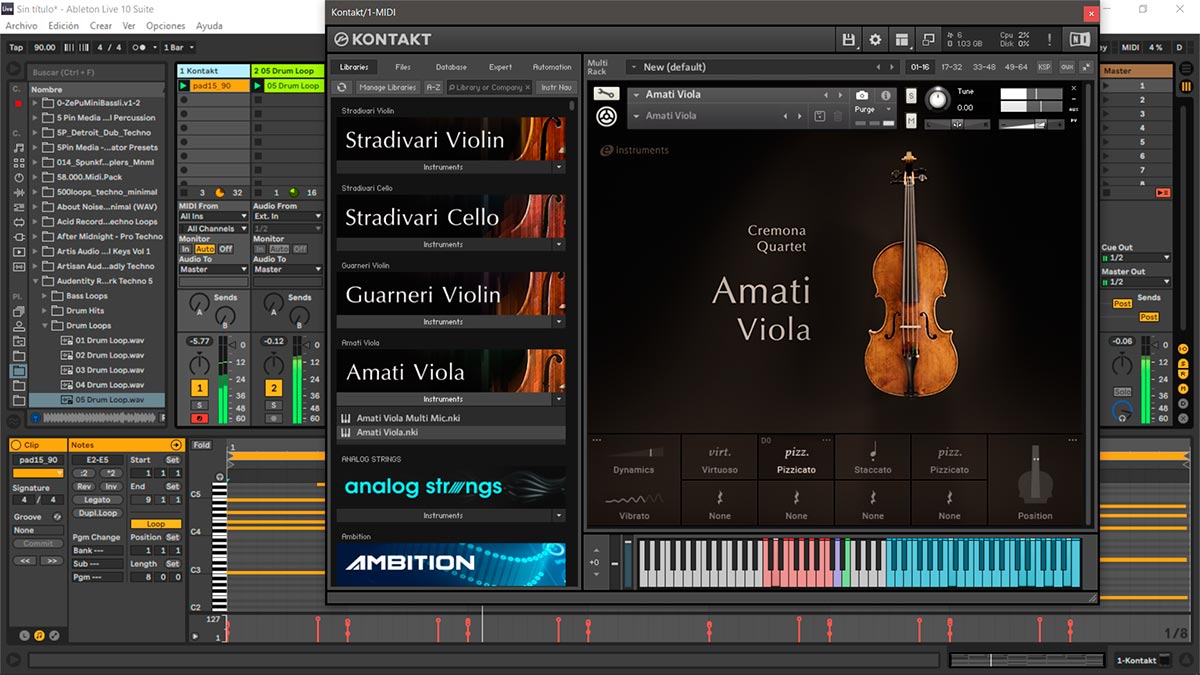Set track 1 Monitor to In
Viewport: 1200px width, 675px height.
(185, 249)
